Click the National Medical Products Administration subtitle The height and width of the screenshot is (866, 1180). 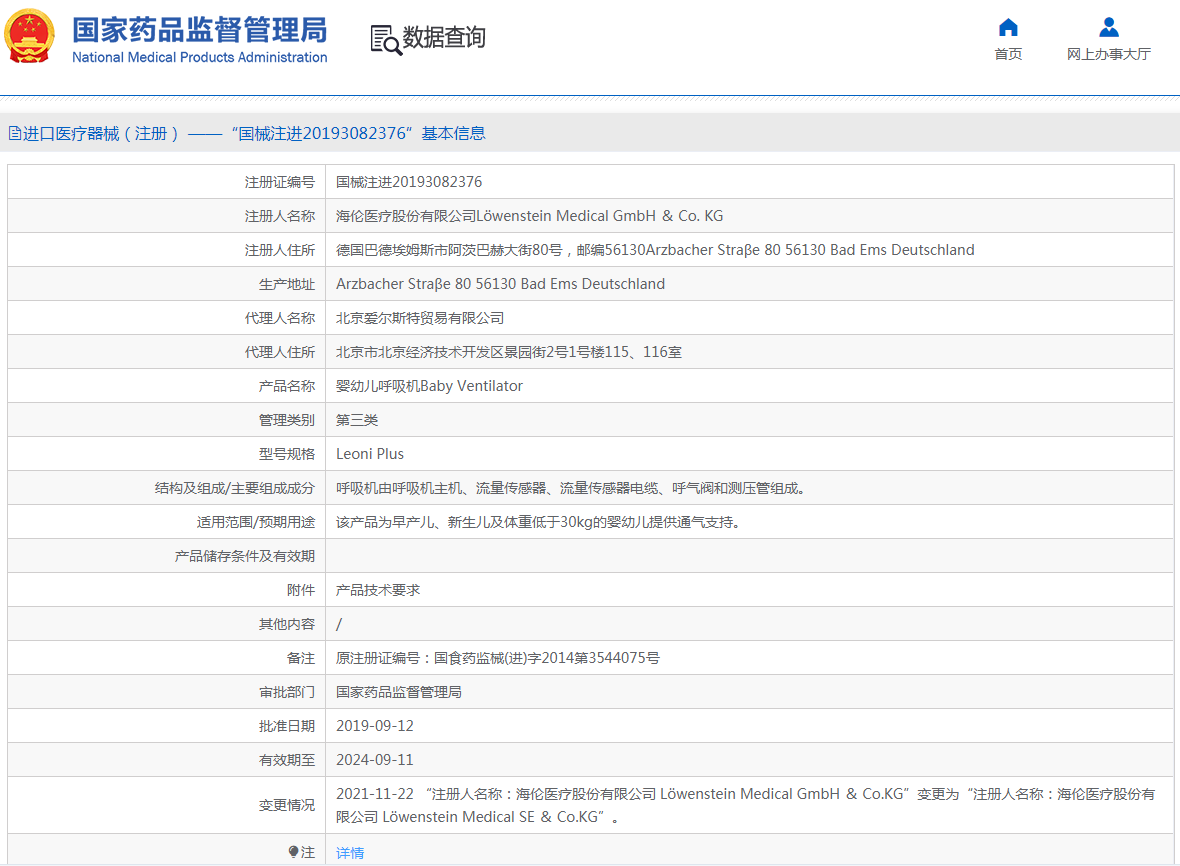click(x=199, y=57)
